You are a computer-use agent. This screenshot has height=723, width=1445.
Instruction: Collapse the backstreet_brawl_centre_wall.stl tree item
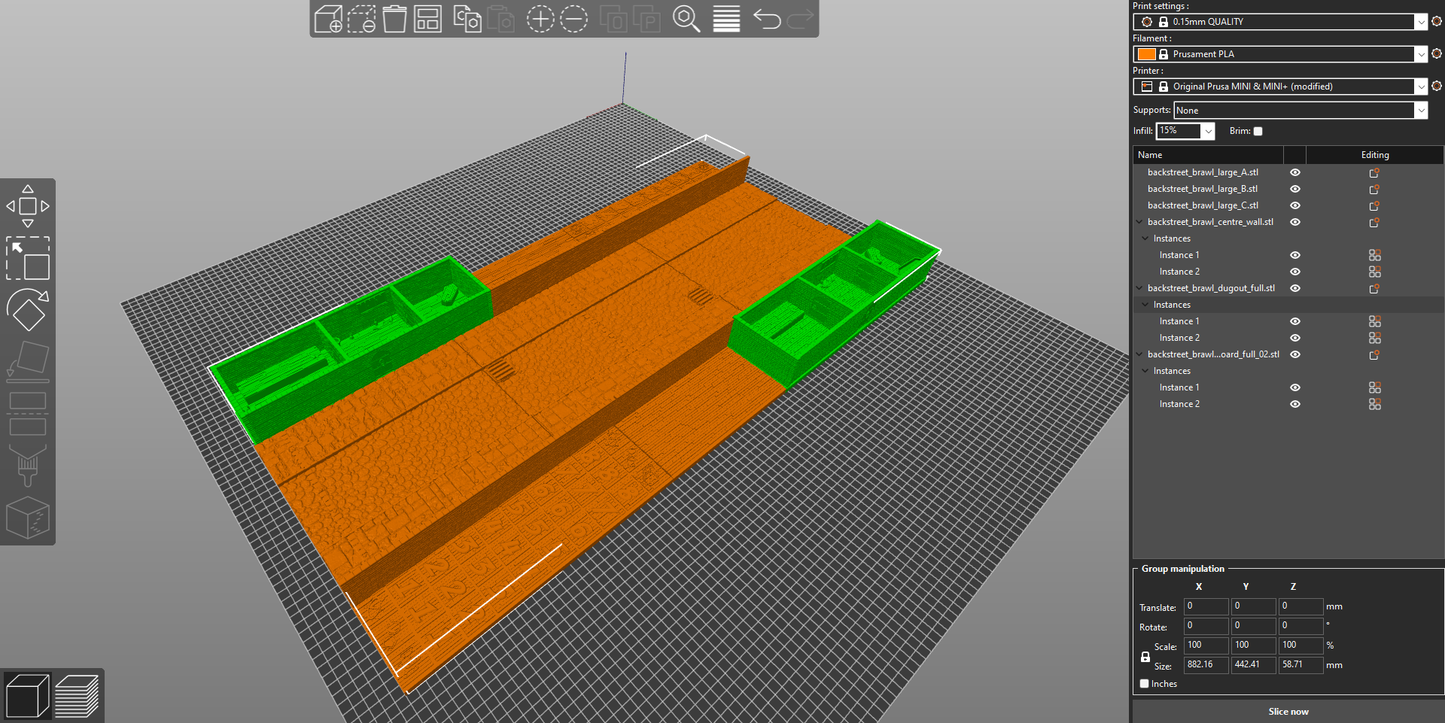pos(1140,222)
